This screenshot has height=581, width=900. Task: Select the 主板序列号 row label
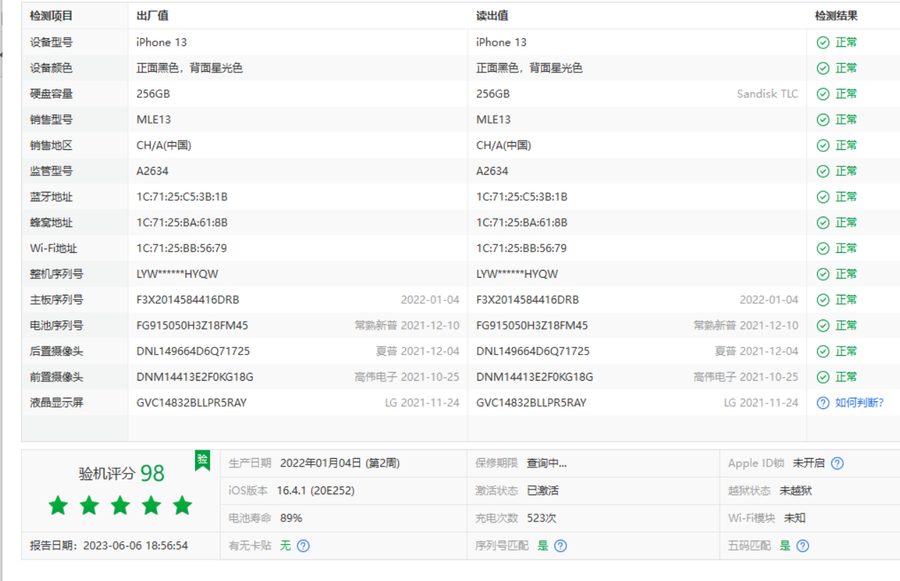56,300
